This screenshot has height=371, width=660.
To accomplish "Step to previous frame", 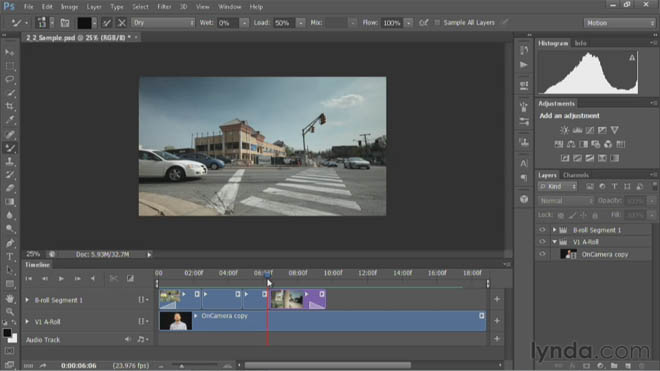I will coord(45,278).
